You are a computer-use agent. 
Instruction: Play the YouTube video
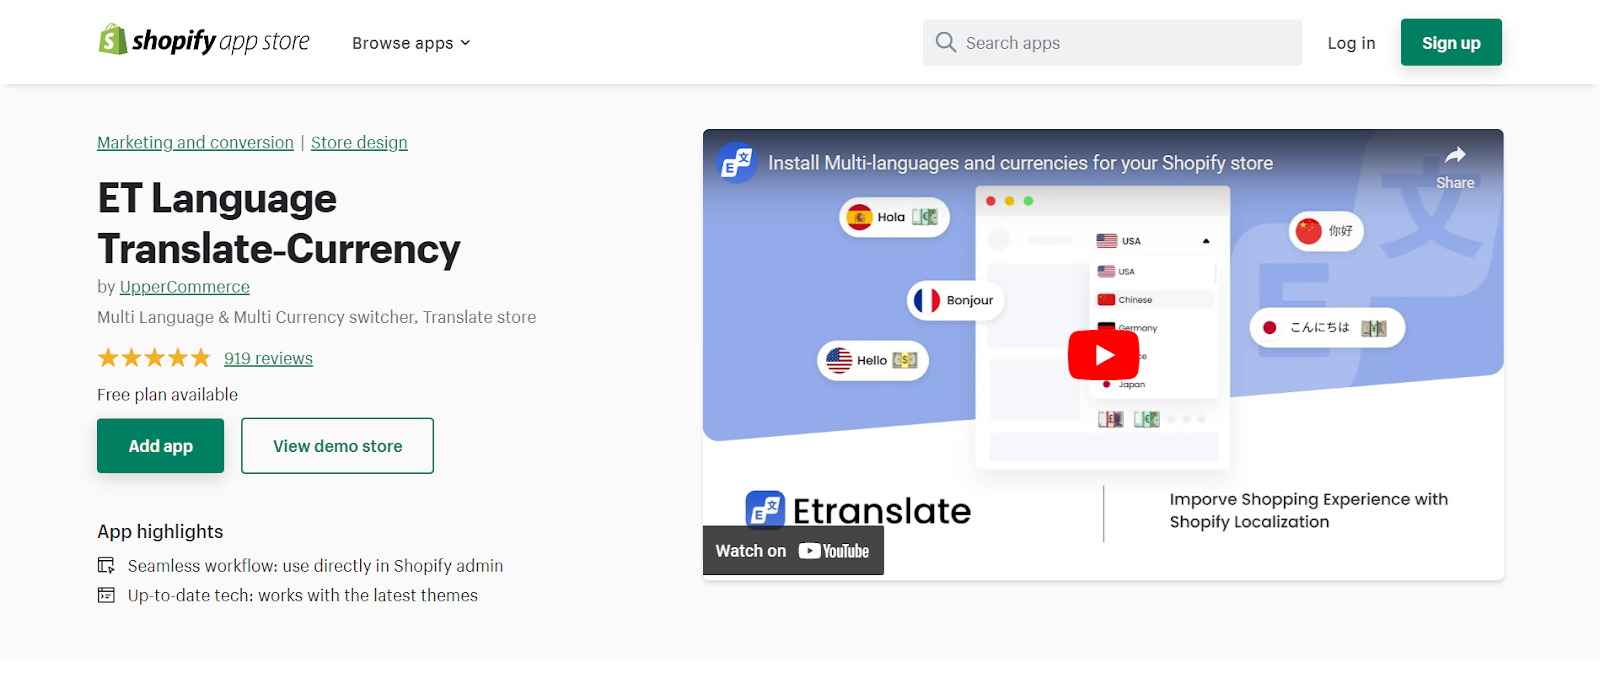[x=1103, y=355]
